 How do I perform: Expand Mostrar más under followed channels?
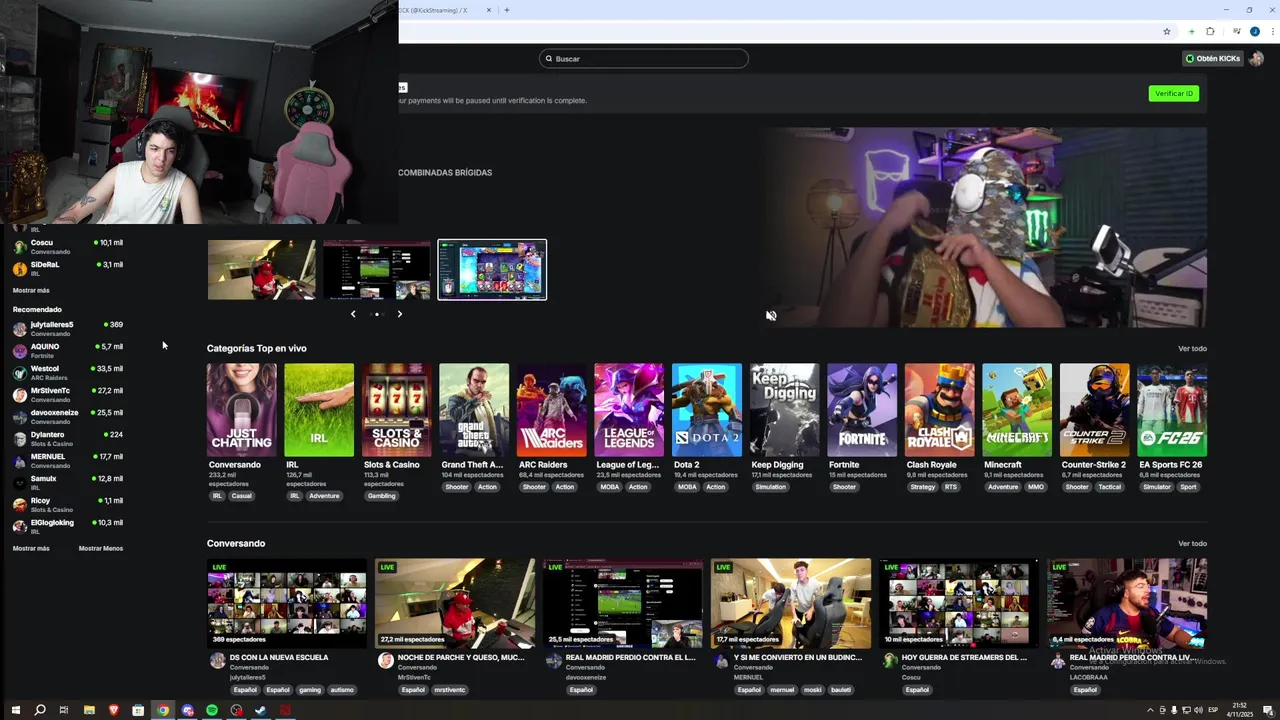tap(31, 290)
